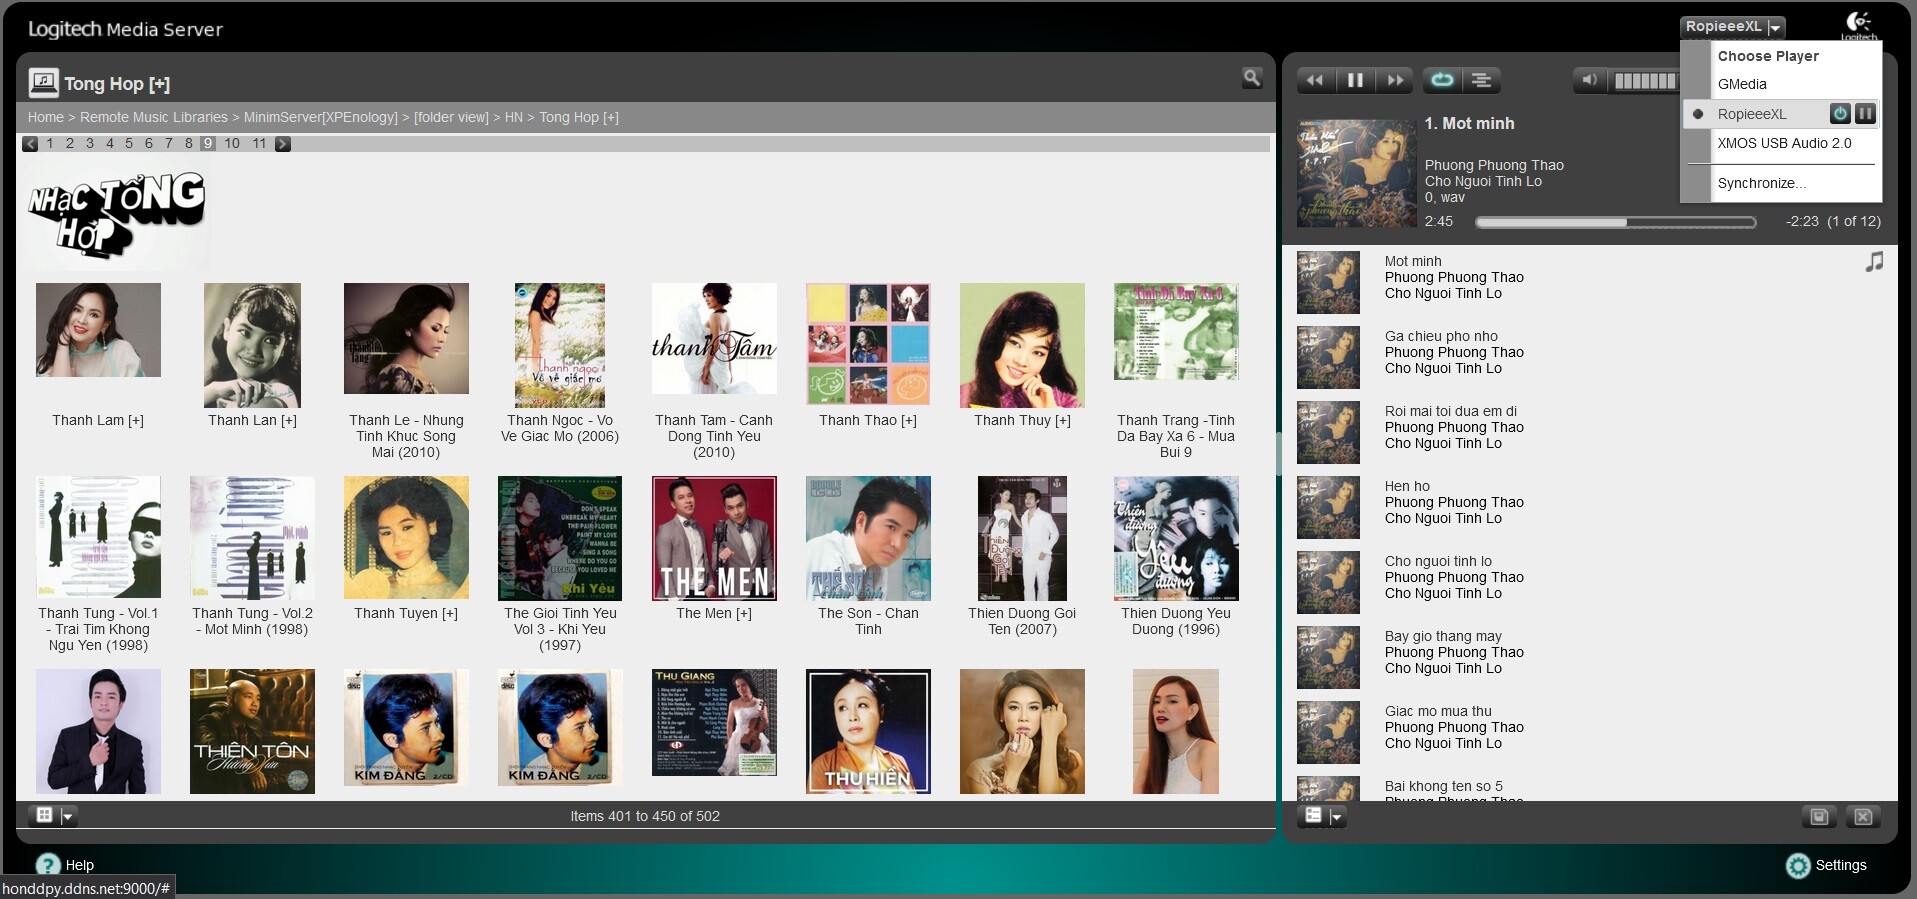This screenshot has height=899, width=1917.
Task: Choose Synchronize... menu entry
Action: coord(1761,183)
